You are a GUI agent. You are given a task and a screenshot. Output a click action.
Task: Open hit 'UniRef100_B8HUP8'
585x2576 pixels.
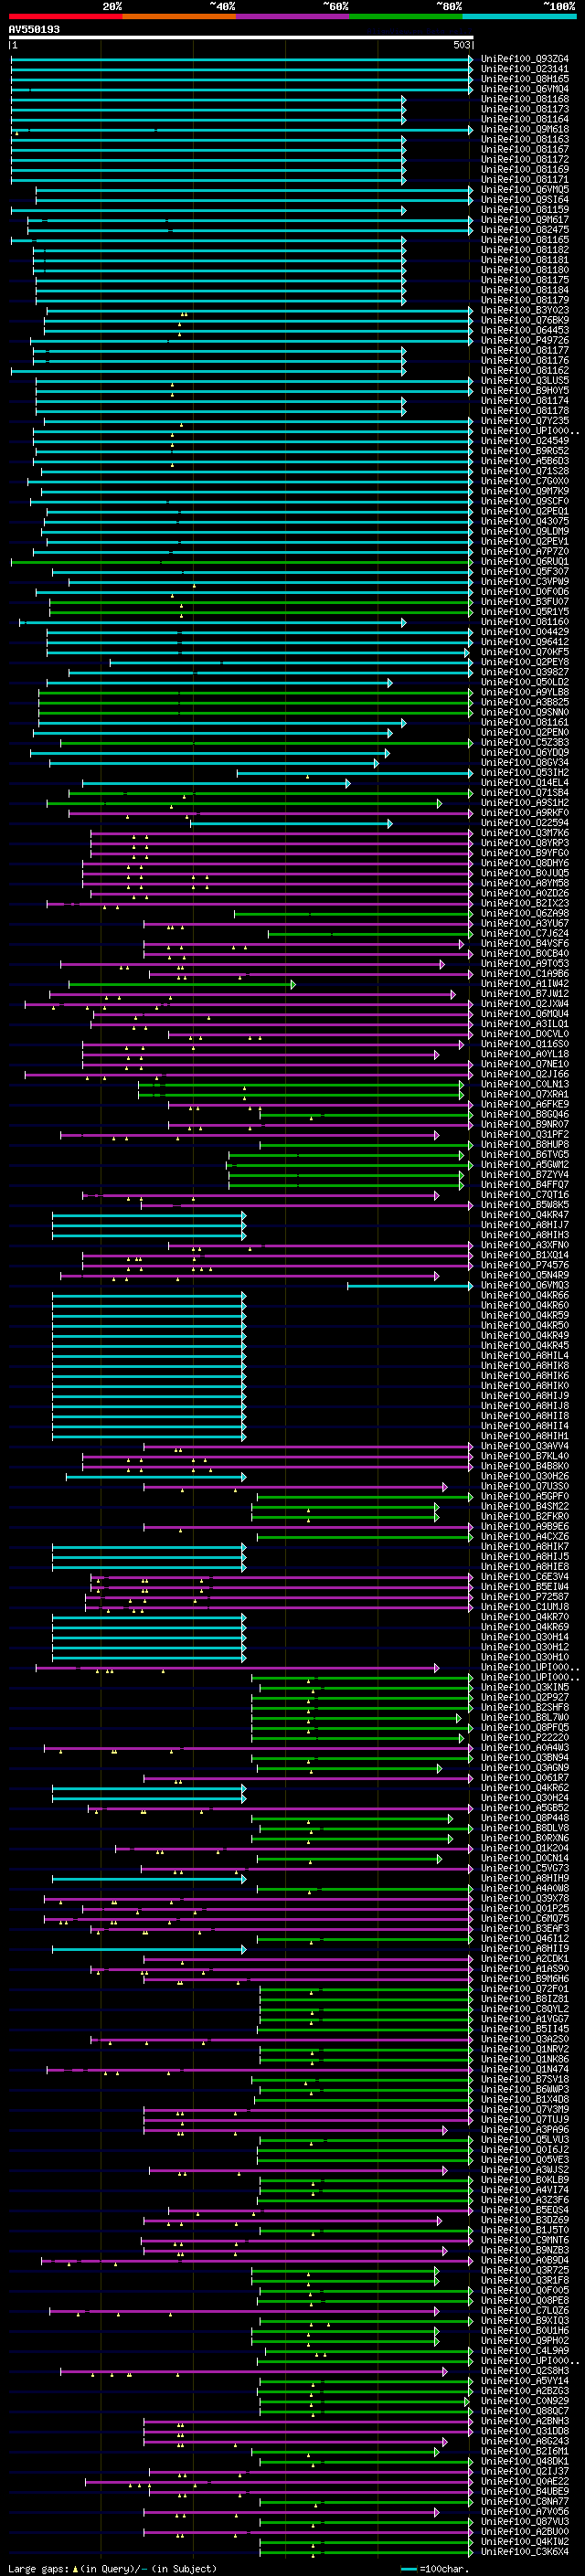(525, 1144)
